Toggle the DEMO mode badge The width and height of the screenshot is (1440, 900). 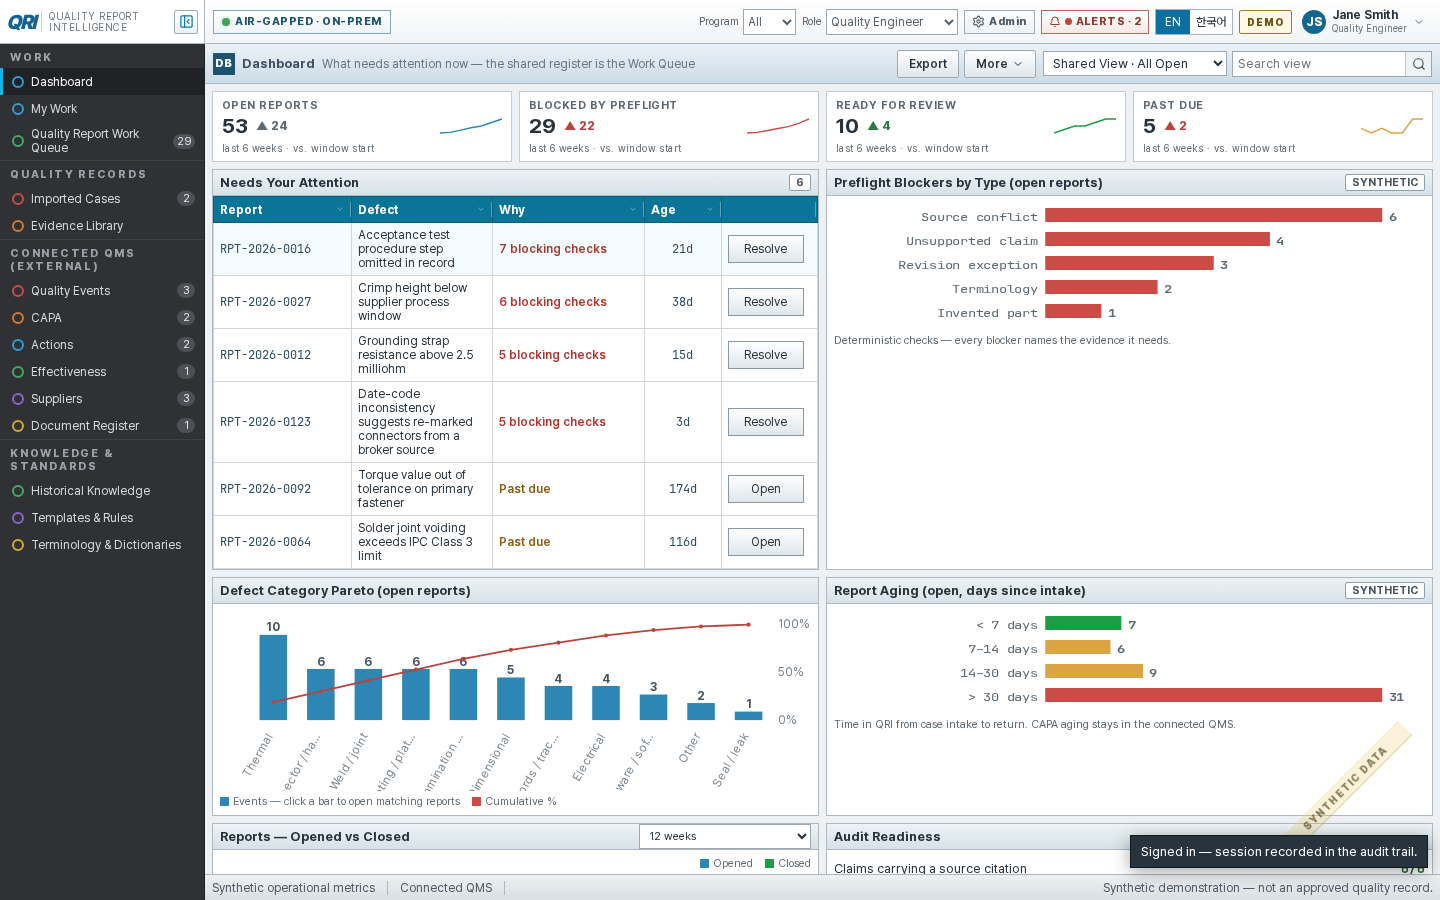[x=1265, y=22]
